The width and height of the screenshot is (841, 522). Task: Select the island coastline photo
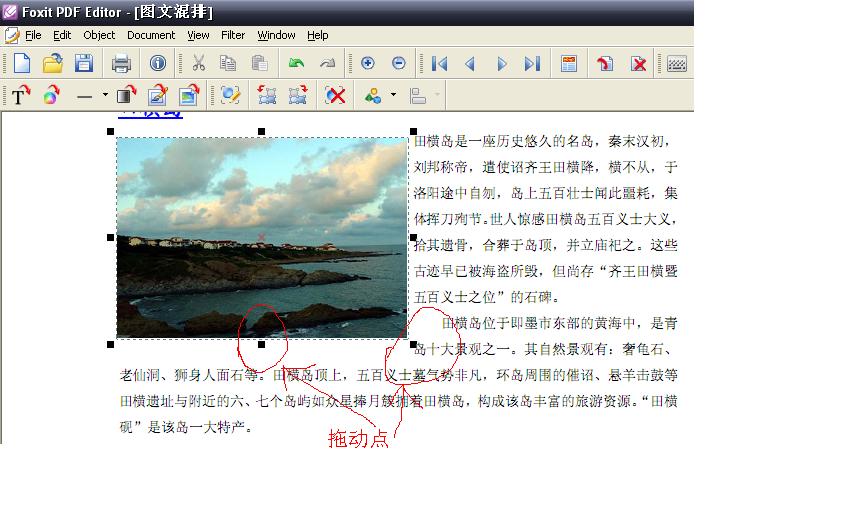pos(262,237)
